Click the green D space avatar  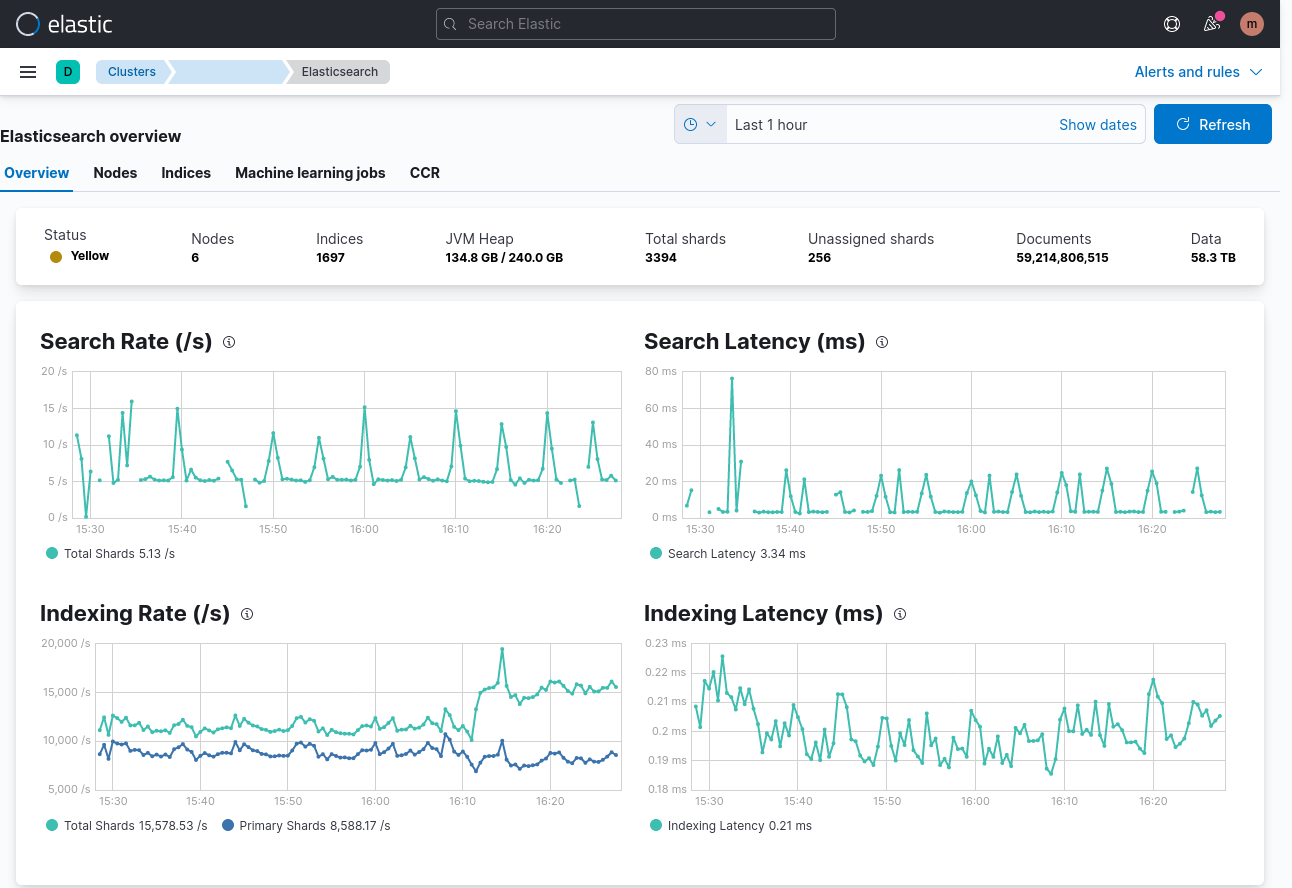point(68,72)
